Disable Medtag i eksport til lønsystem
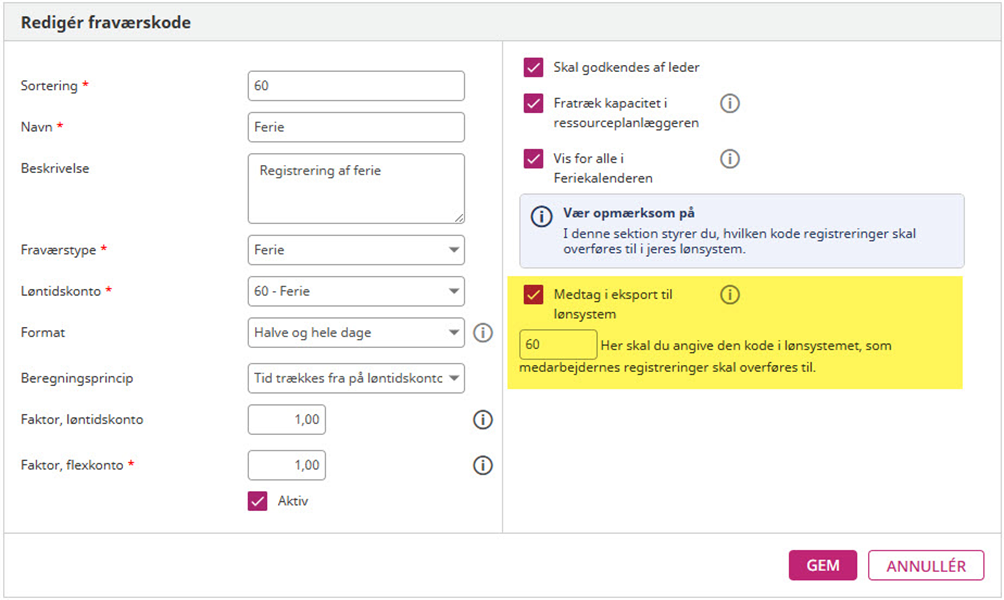Screen dimensions: 1004x600 tap(533, 295)
